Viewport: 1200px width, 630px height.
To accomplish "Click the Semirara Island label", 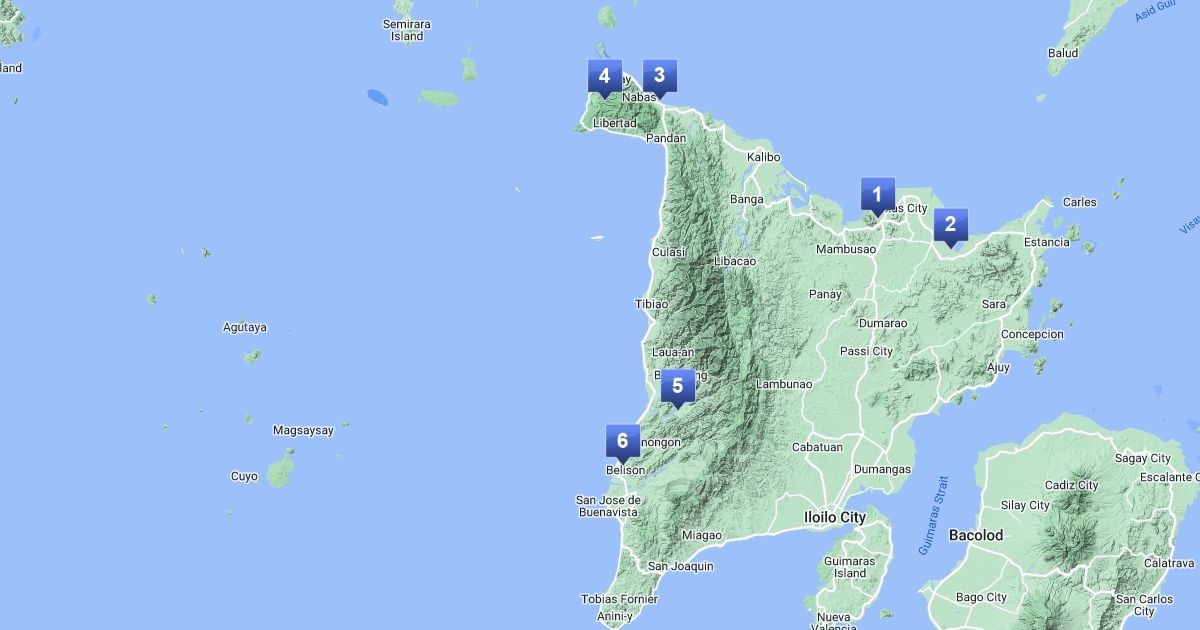I will 407,30.
